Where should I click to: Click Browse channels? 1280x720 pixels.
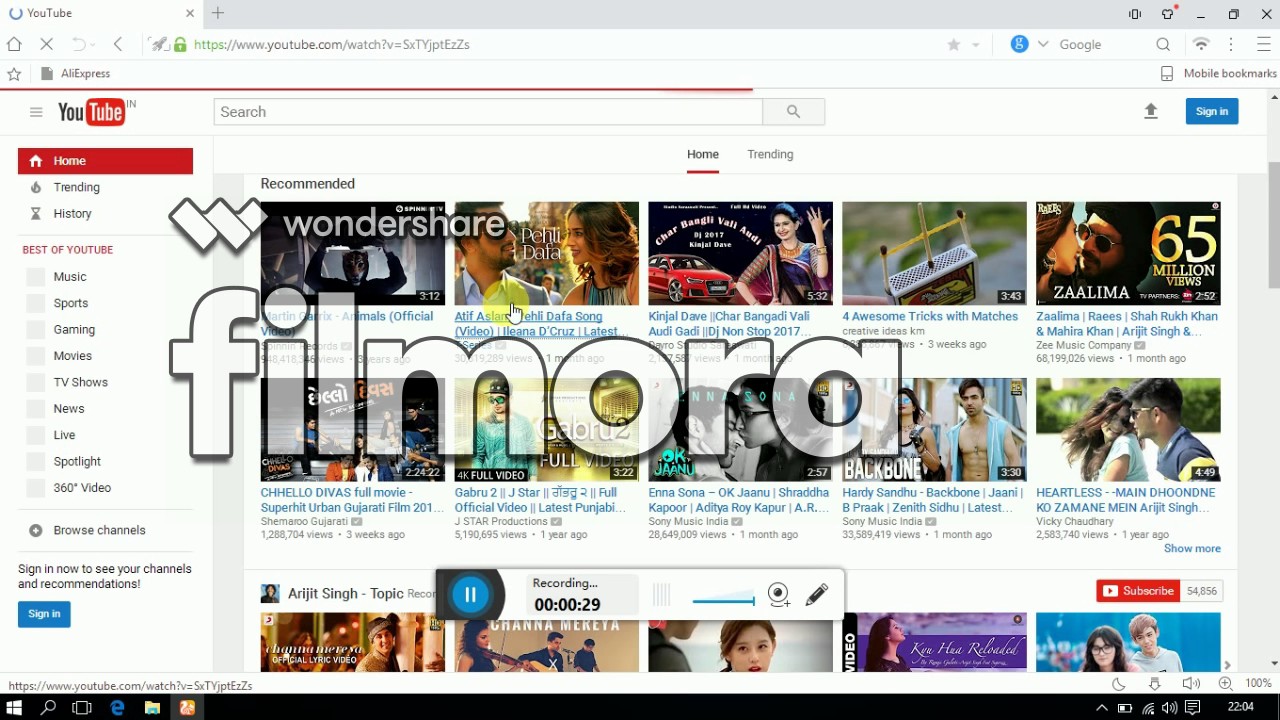99,530
